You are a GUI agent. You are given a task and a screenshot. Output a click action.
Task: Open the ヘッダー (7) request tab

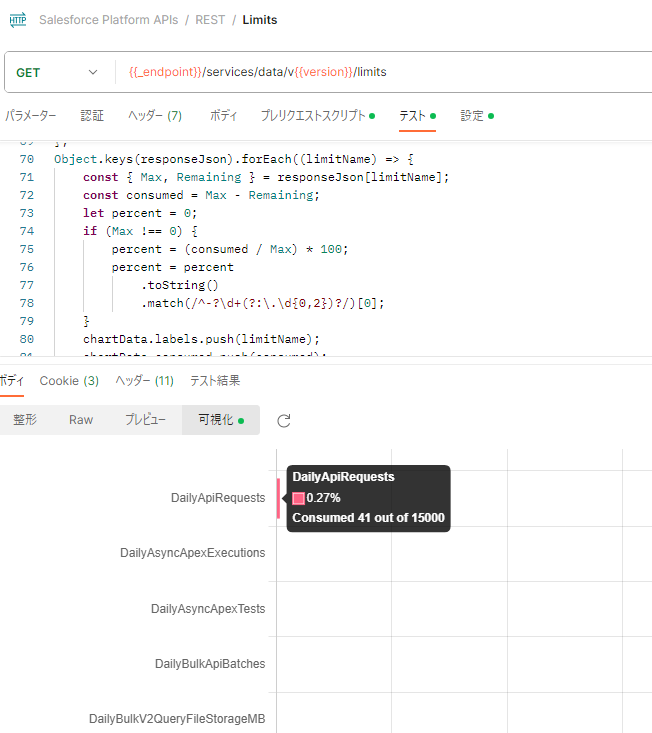pos(155,115)
